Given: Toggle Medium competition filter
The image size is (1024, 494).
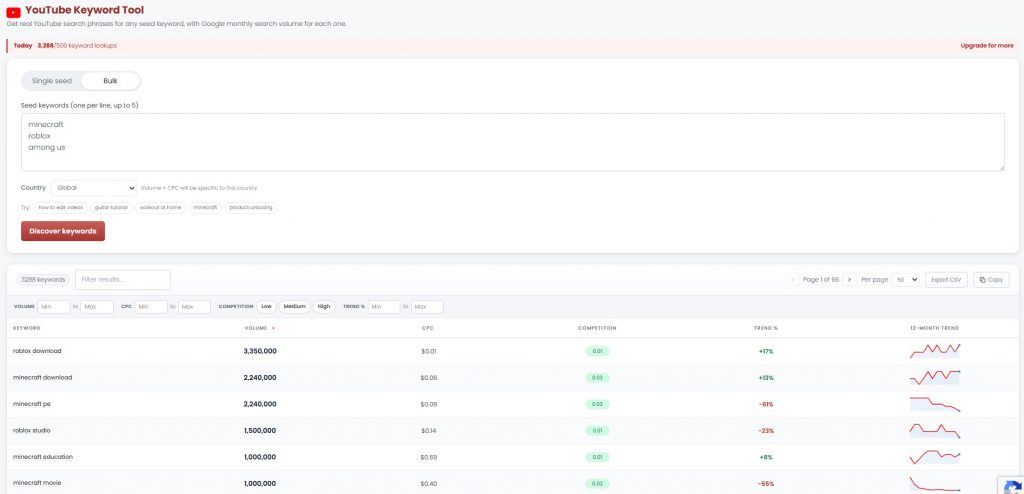Looking at the screenshot, I should pos(295,306).
